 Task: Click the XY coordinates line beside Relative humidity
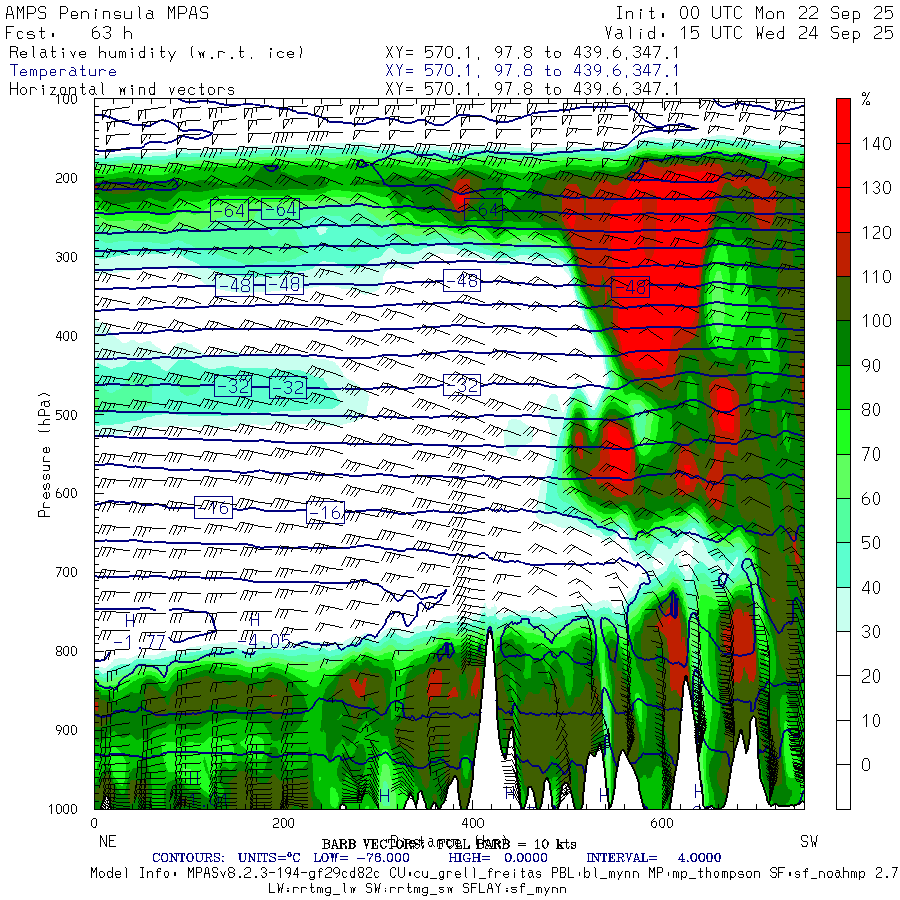pyautogui.click(x=532, y=53)
